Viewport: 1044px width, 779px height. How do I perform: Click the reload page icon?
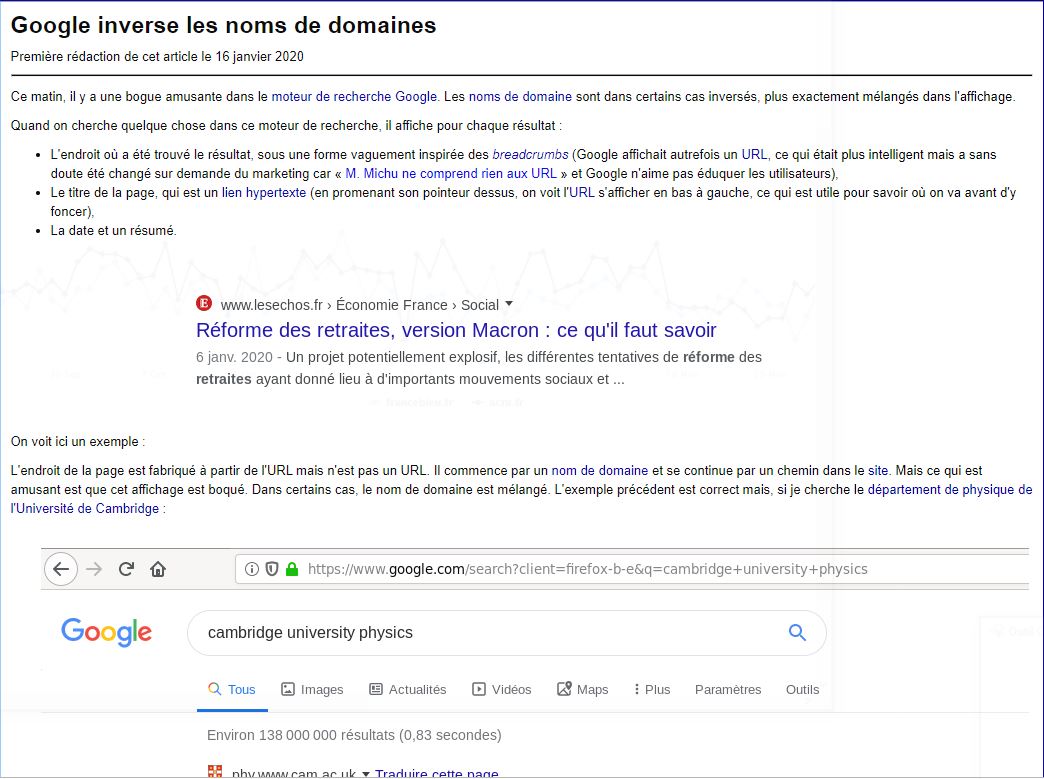126,569
